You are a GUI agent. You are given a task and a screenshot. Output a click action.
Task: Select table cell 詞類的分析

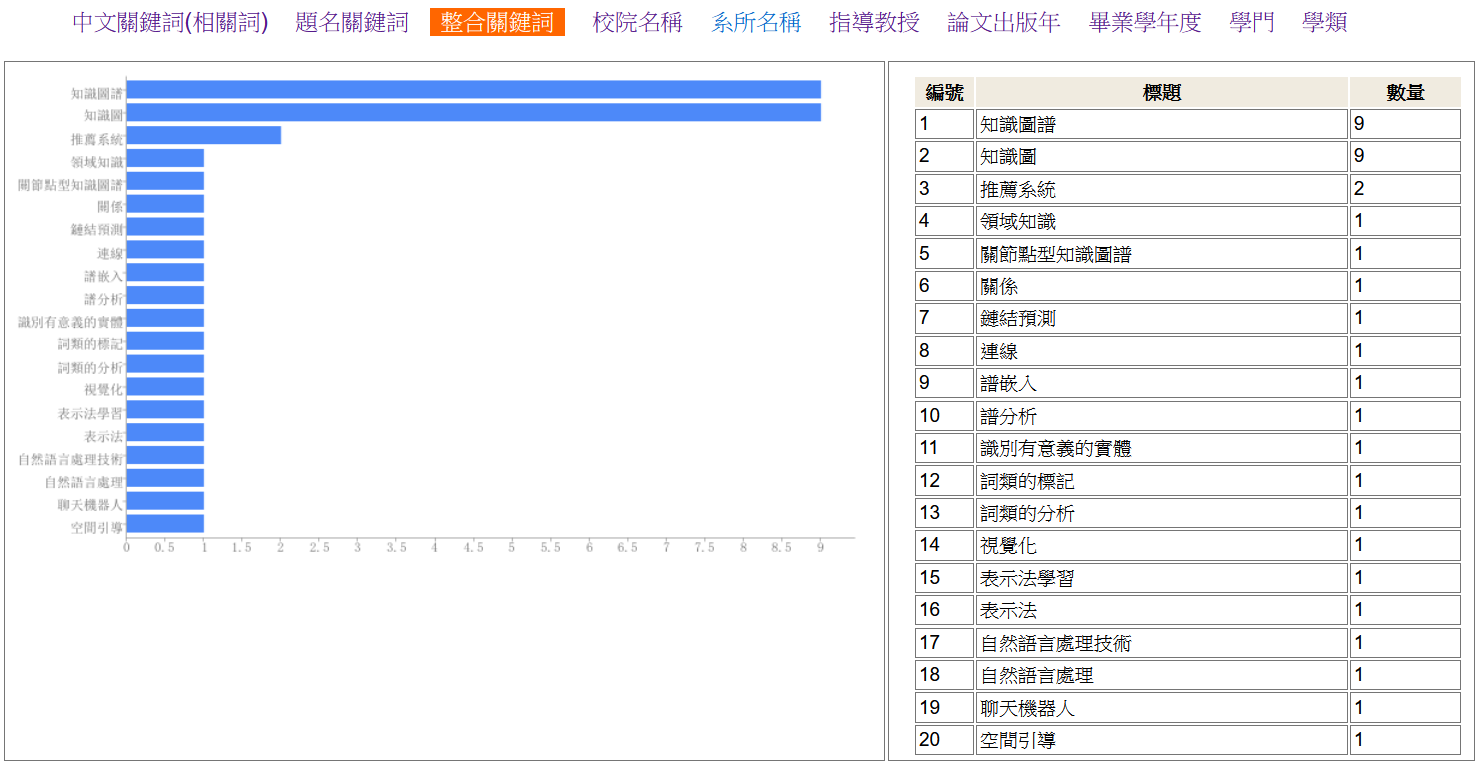point(1162,513)
